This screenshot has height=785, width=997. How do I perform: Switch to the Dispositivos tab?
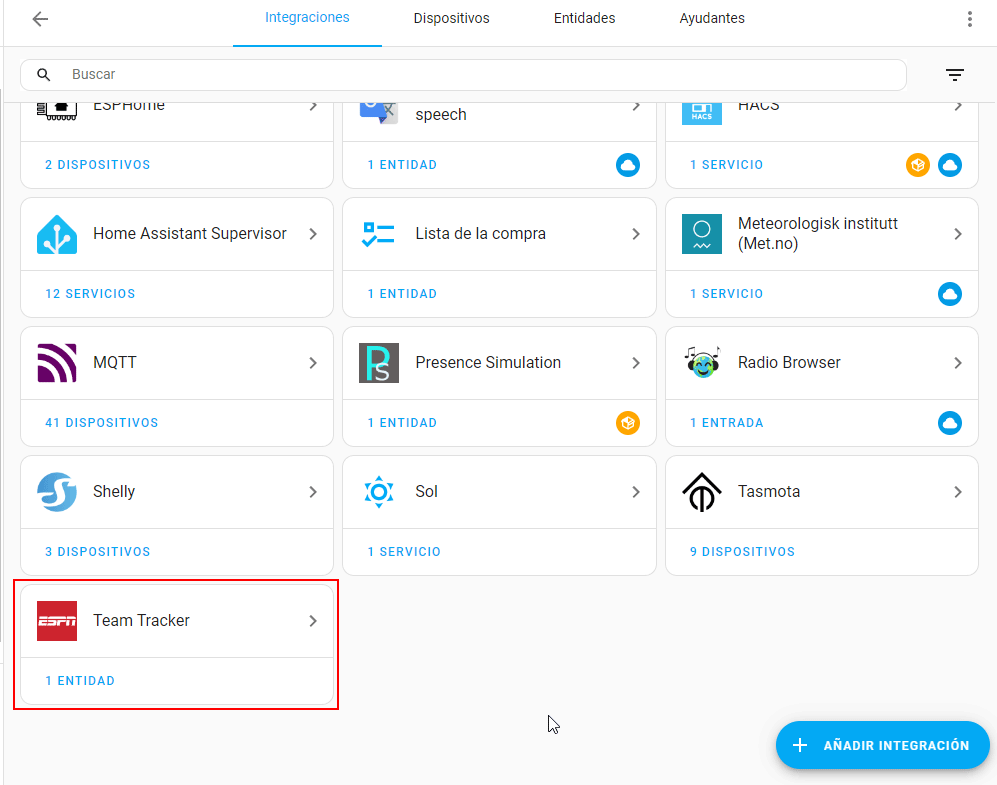(451, 19)
